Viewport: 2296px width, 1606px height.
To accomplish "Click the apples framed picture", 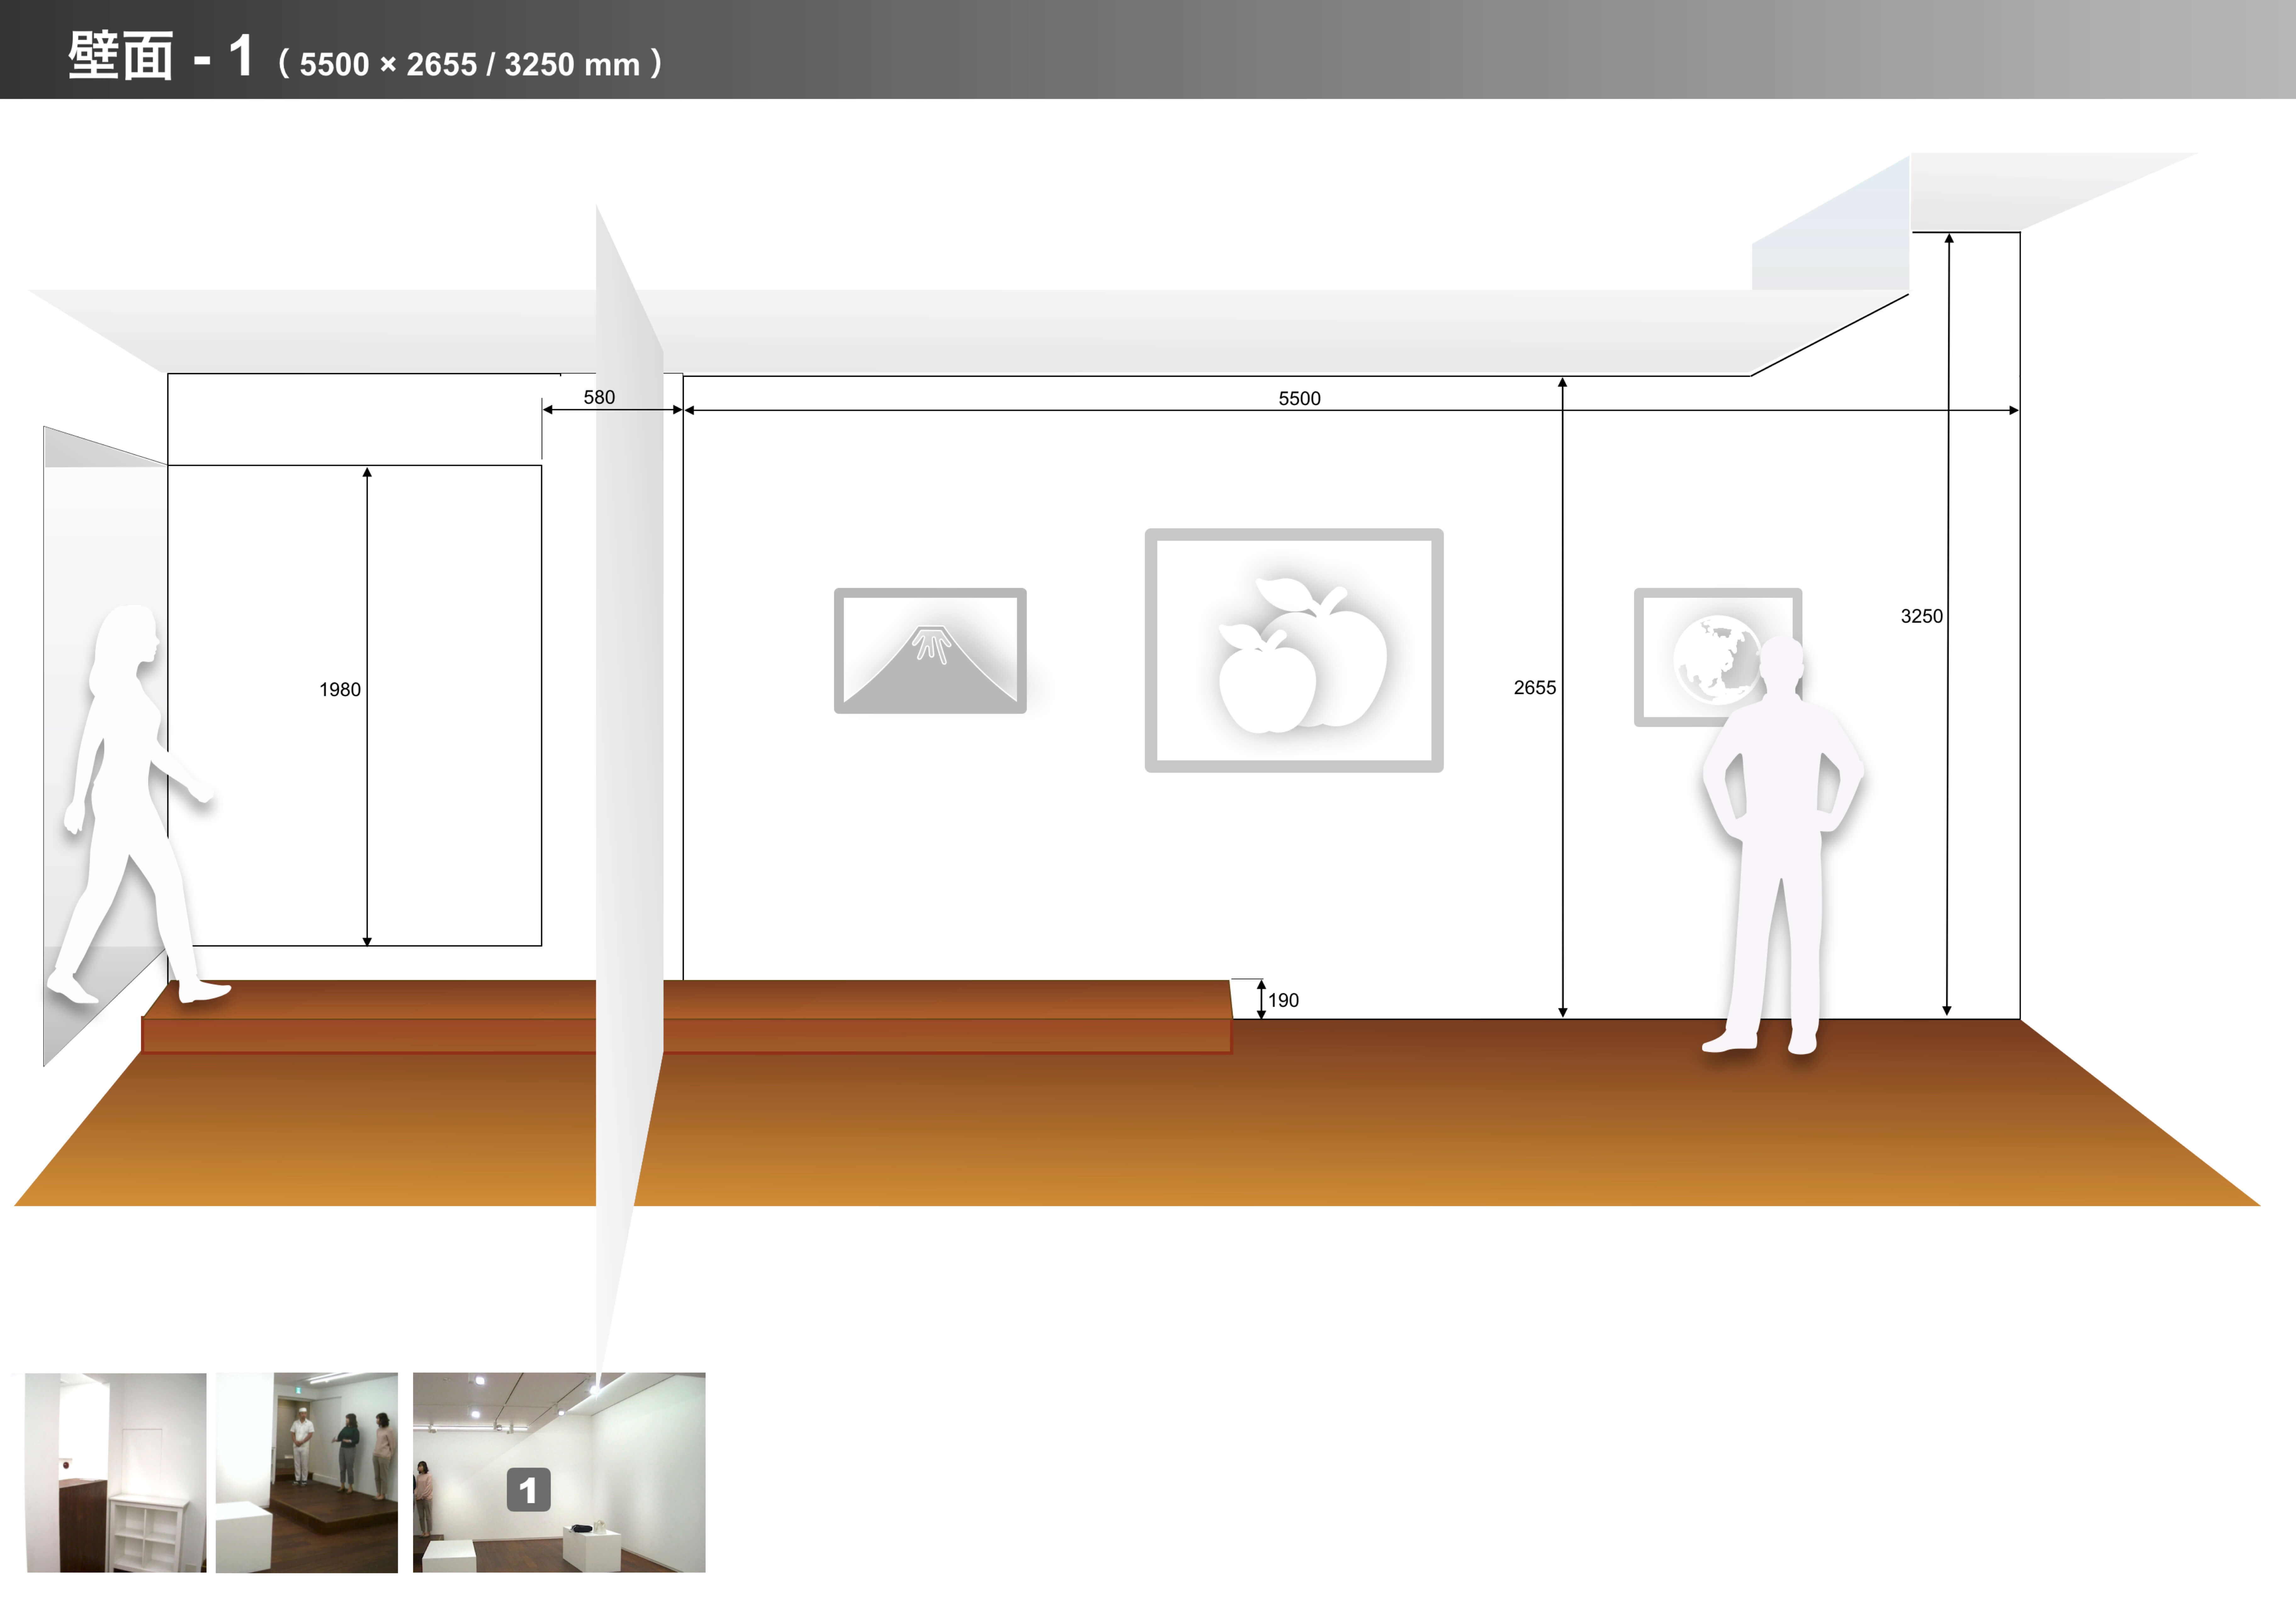I will tap(1294, 650).
